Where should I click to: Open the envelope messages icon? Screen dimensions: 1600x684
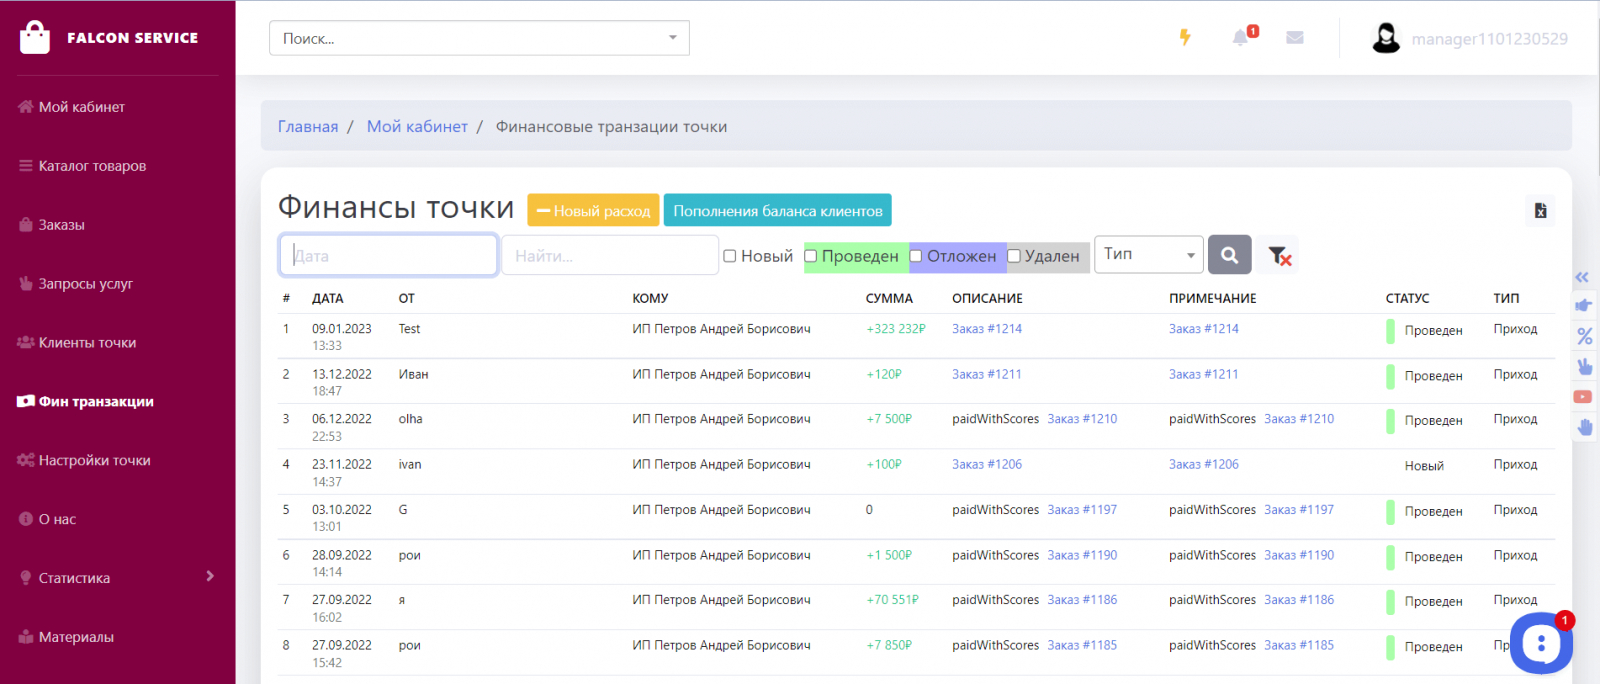pos(1295,38)
